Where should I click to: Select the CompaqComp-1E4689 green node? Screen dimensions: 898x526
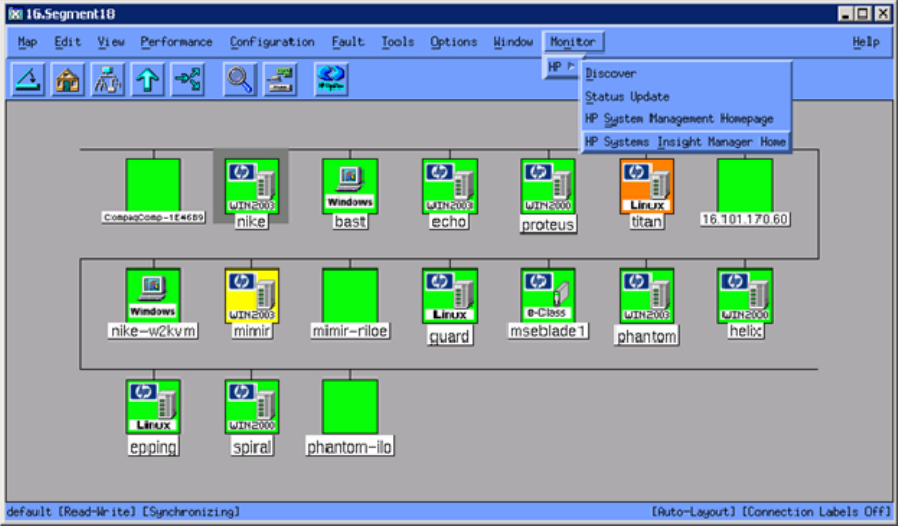[x=153, y=185]
